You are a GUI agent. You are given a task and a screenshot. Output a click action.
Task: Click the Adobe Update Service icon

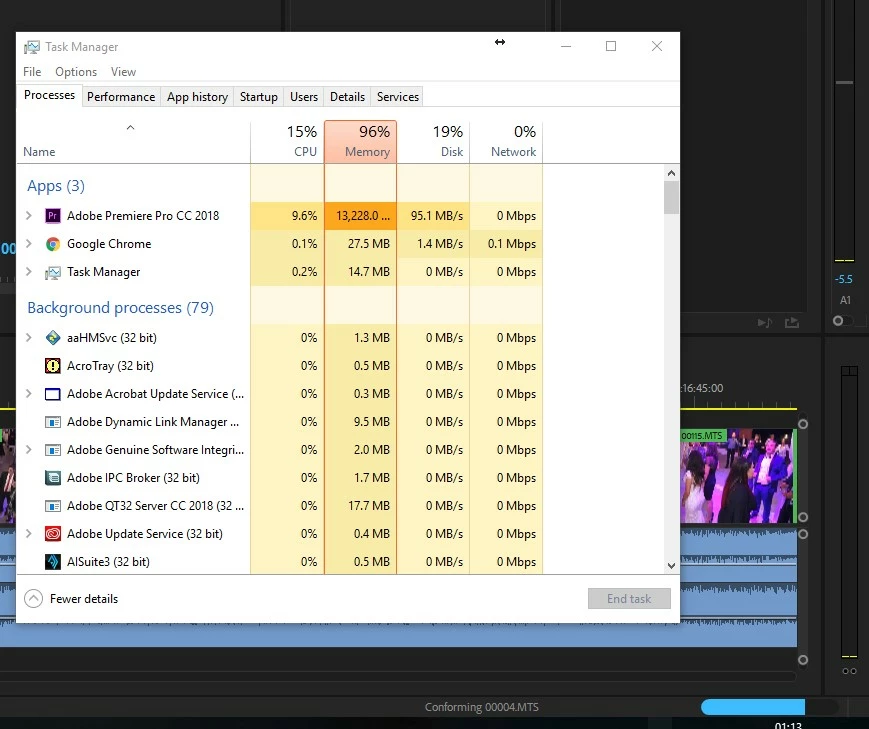click(x=53, y=533)
